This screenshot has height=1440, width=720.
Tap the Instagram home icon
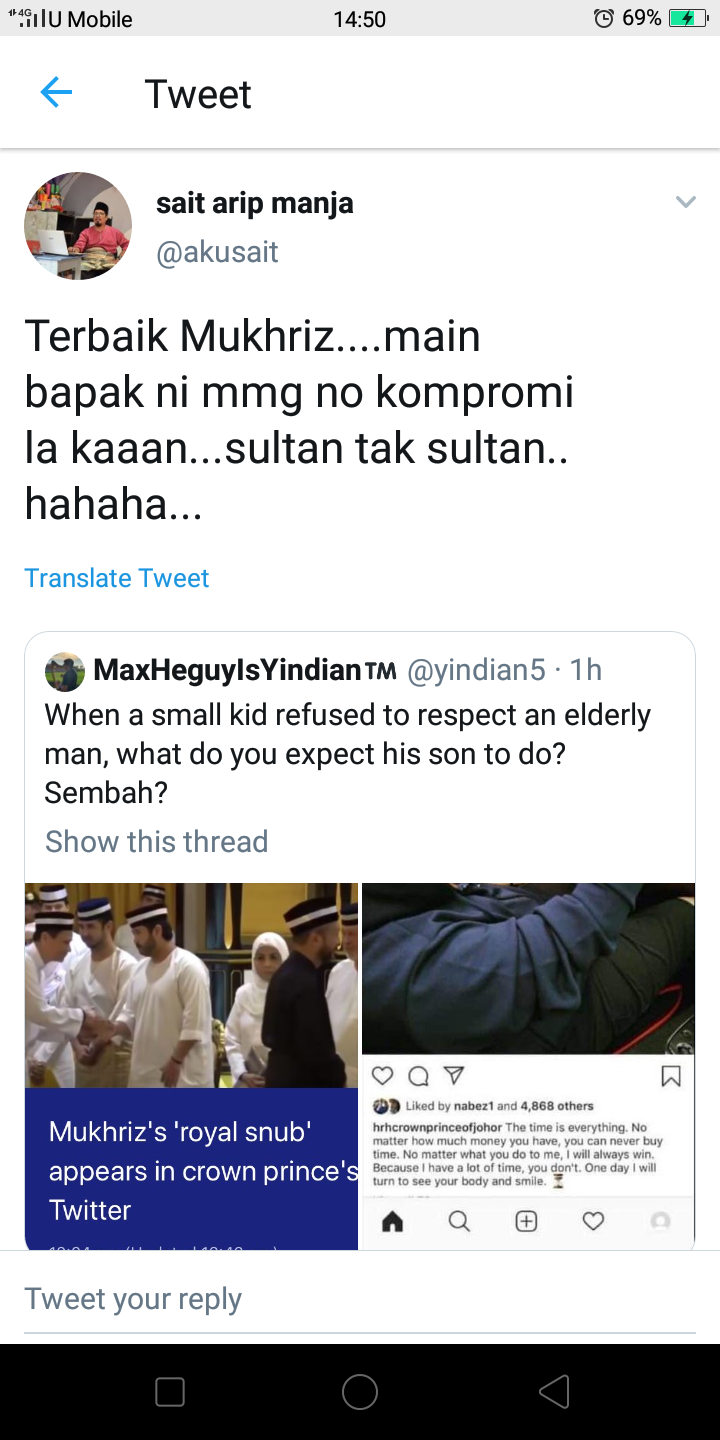click(x=392, y=1221)
